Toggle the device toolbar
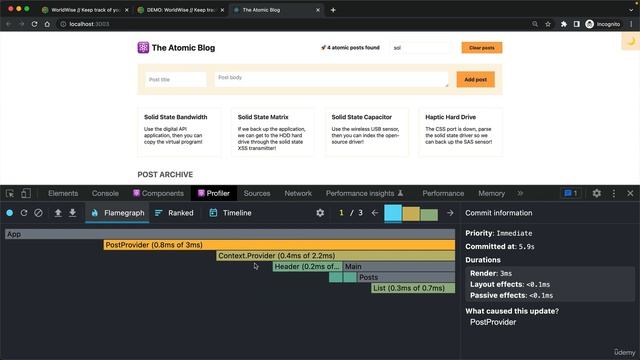Image resolution: width=640 pixels, height=360 pixels. (26, 193)
